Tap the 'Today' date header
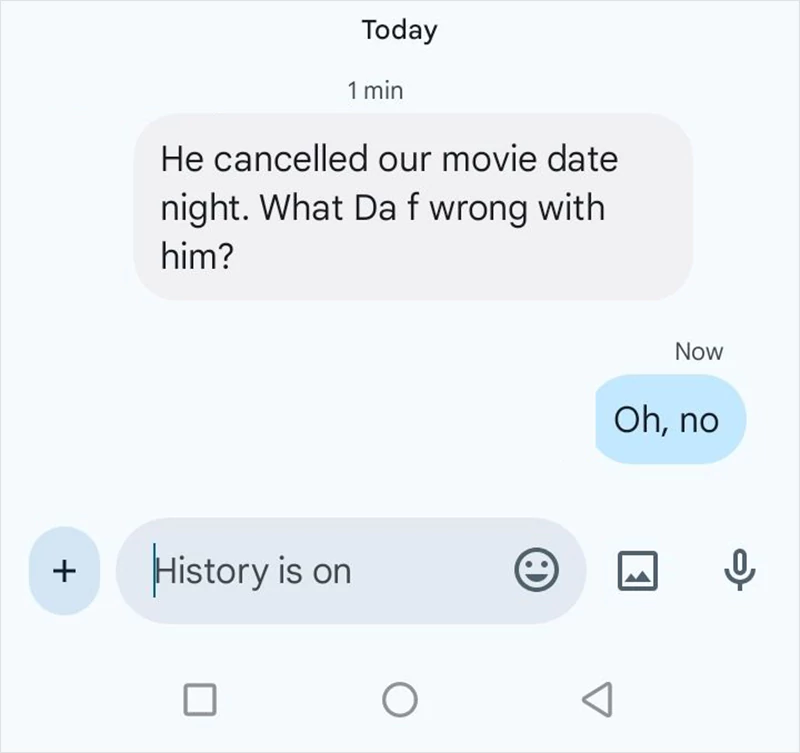Image resolution: width=800 pixels, height=753 pixels. click(398, 29)
